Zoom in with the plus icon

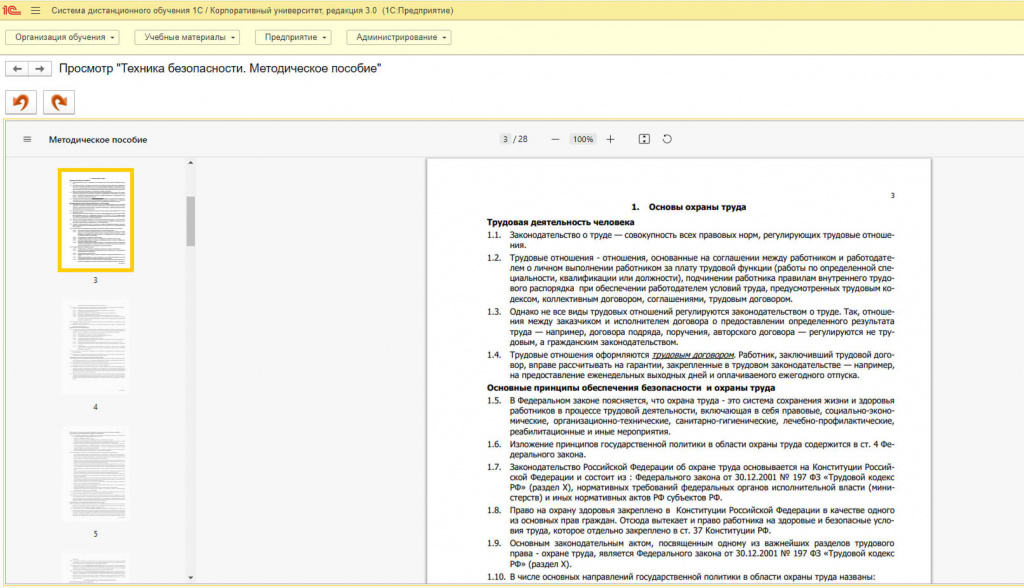(x=612, y=139)
